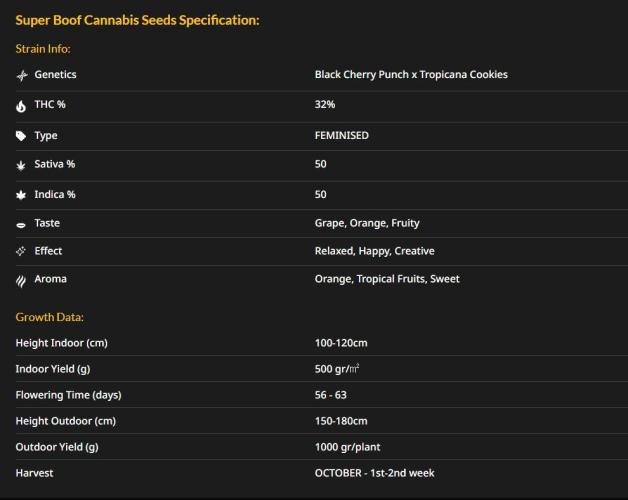Click the 56 - 63 value
Screen dimensions: 628x500
pos(330,395)
